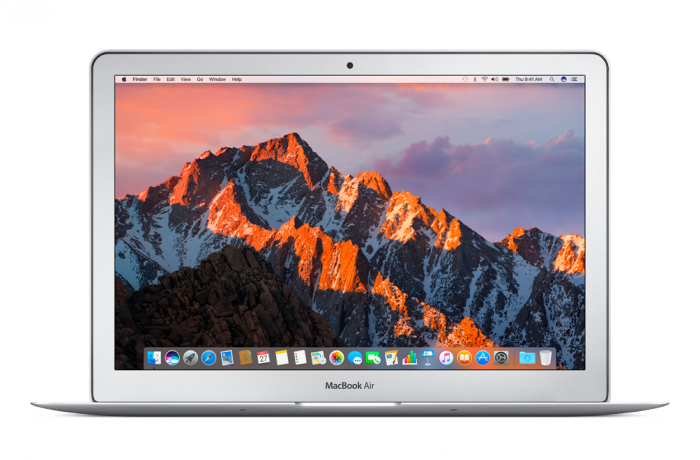Open the Go menu
Viewport: 700px width, 460px height.
click(x=200, y=79)
